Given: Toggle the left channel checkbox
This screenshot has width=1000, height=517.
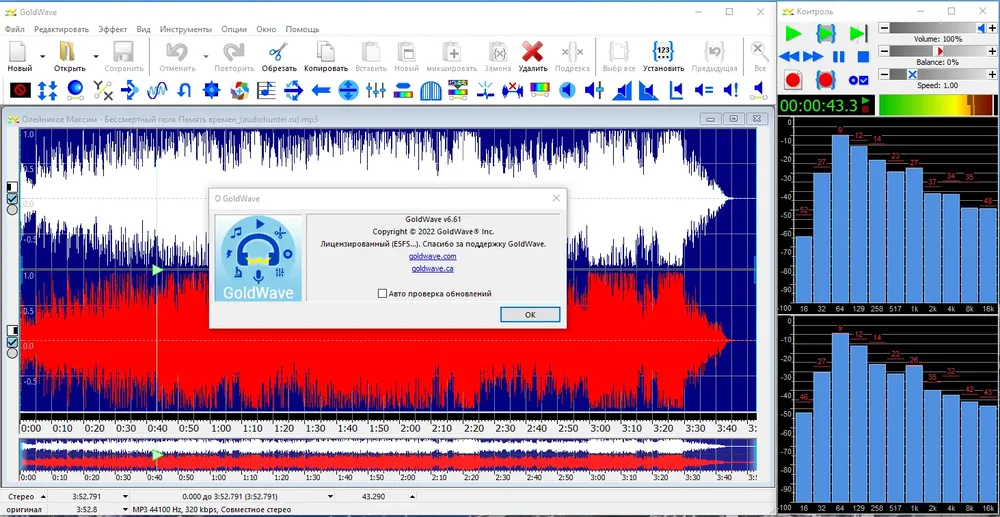Looking at the screenshot, I should (x=12, y=199).
